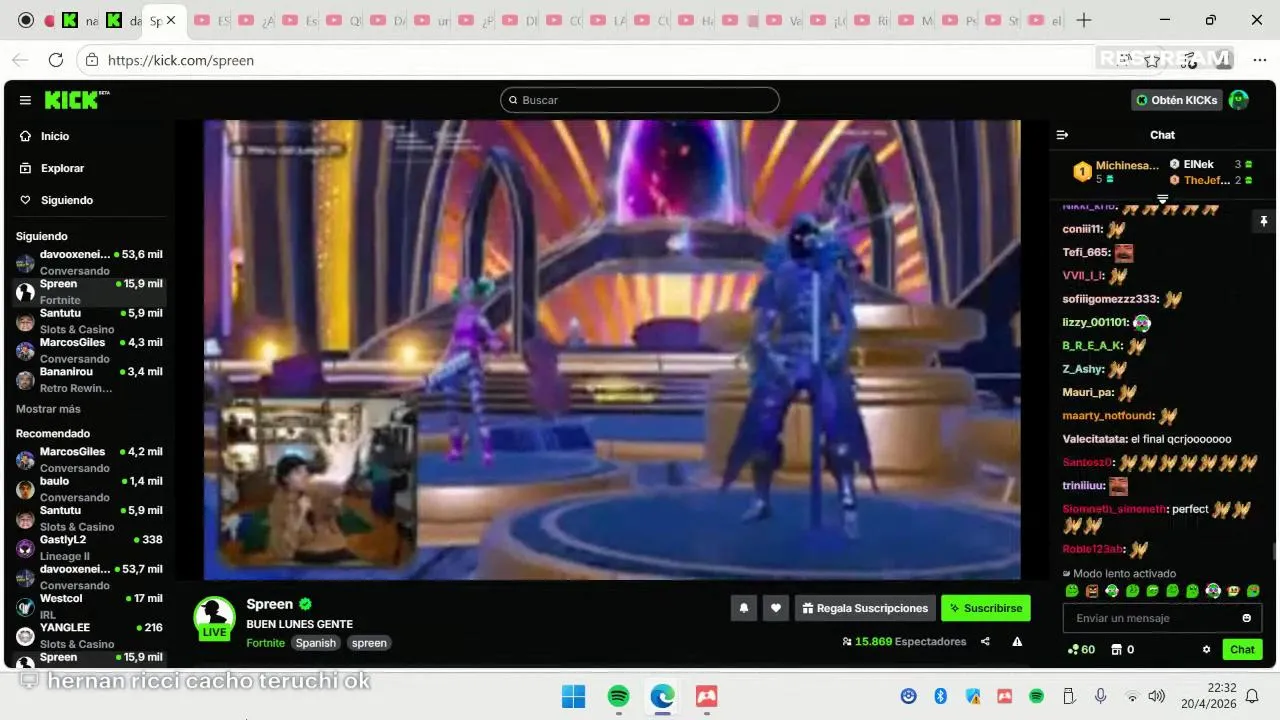The width and height of the screenshot is (1280, 720).
Task: Open davooxeneize channel in Siguiendo list
Action: click(x=89, y=262)
